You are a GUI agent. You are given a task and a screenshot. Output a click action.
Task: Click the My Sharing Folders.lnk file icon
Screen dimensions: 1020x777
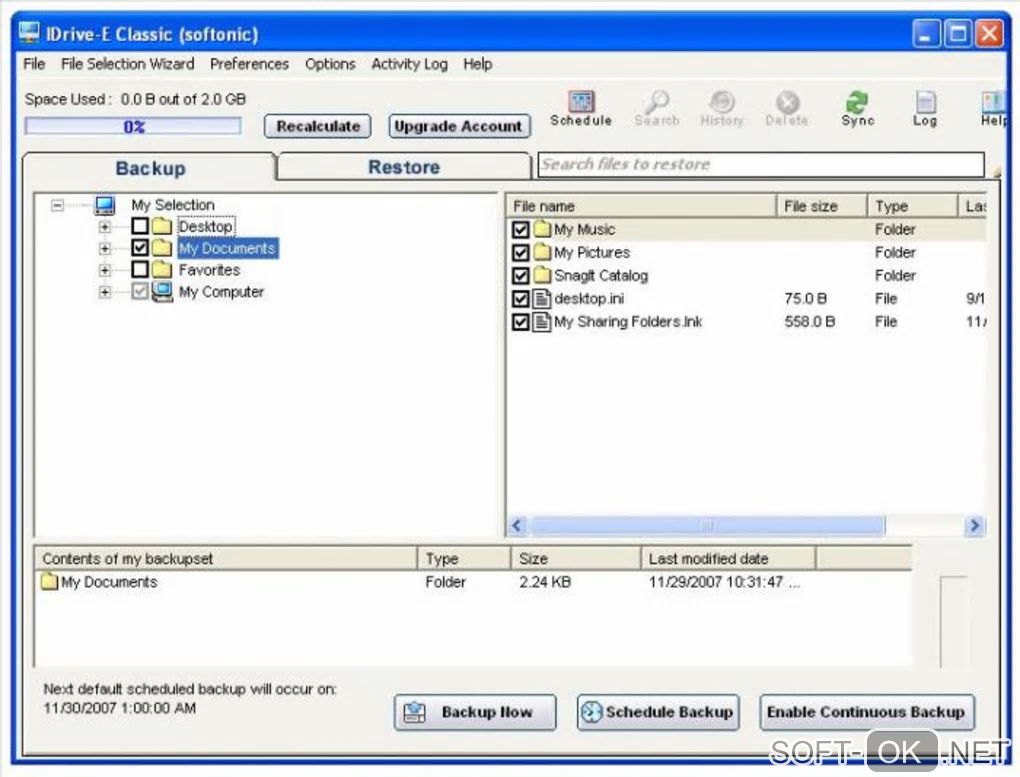pyautogui.click(x=541, y=321)
